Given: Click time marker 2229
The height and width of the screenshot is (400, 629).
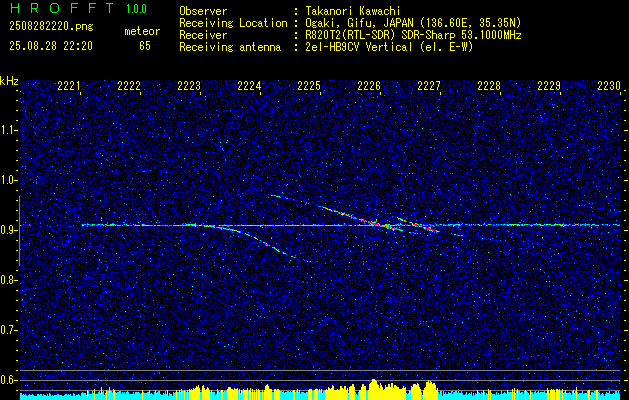Looking at the screenshot, I should click(x=549, y=86).
